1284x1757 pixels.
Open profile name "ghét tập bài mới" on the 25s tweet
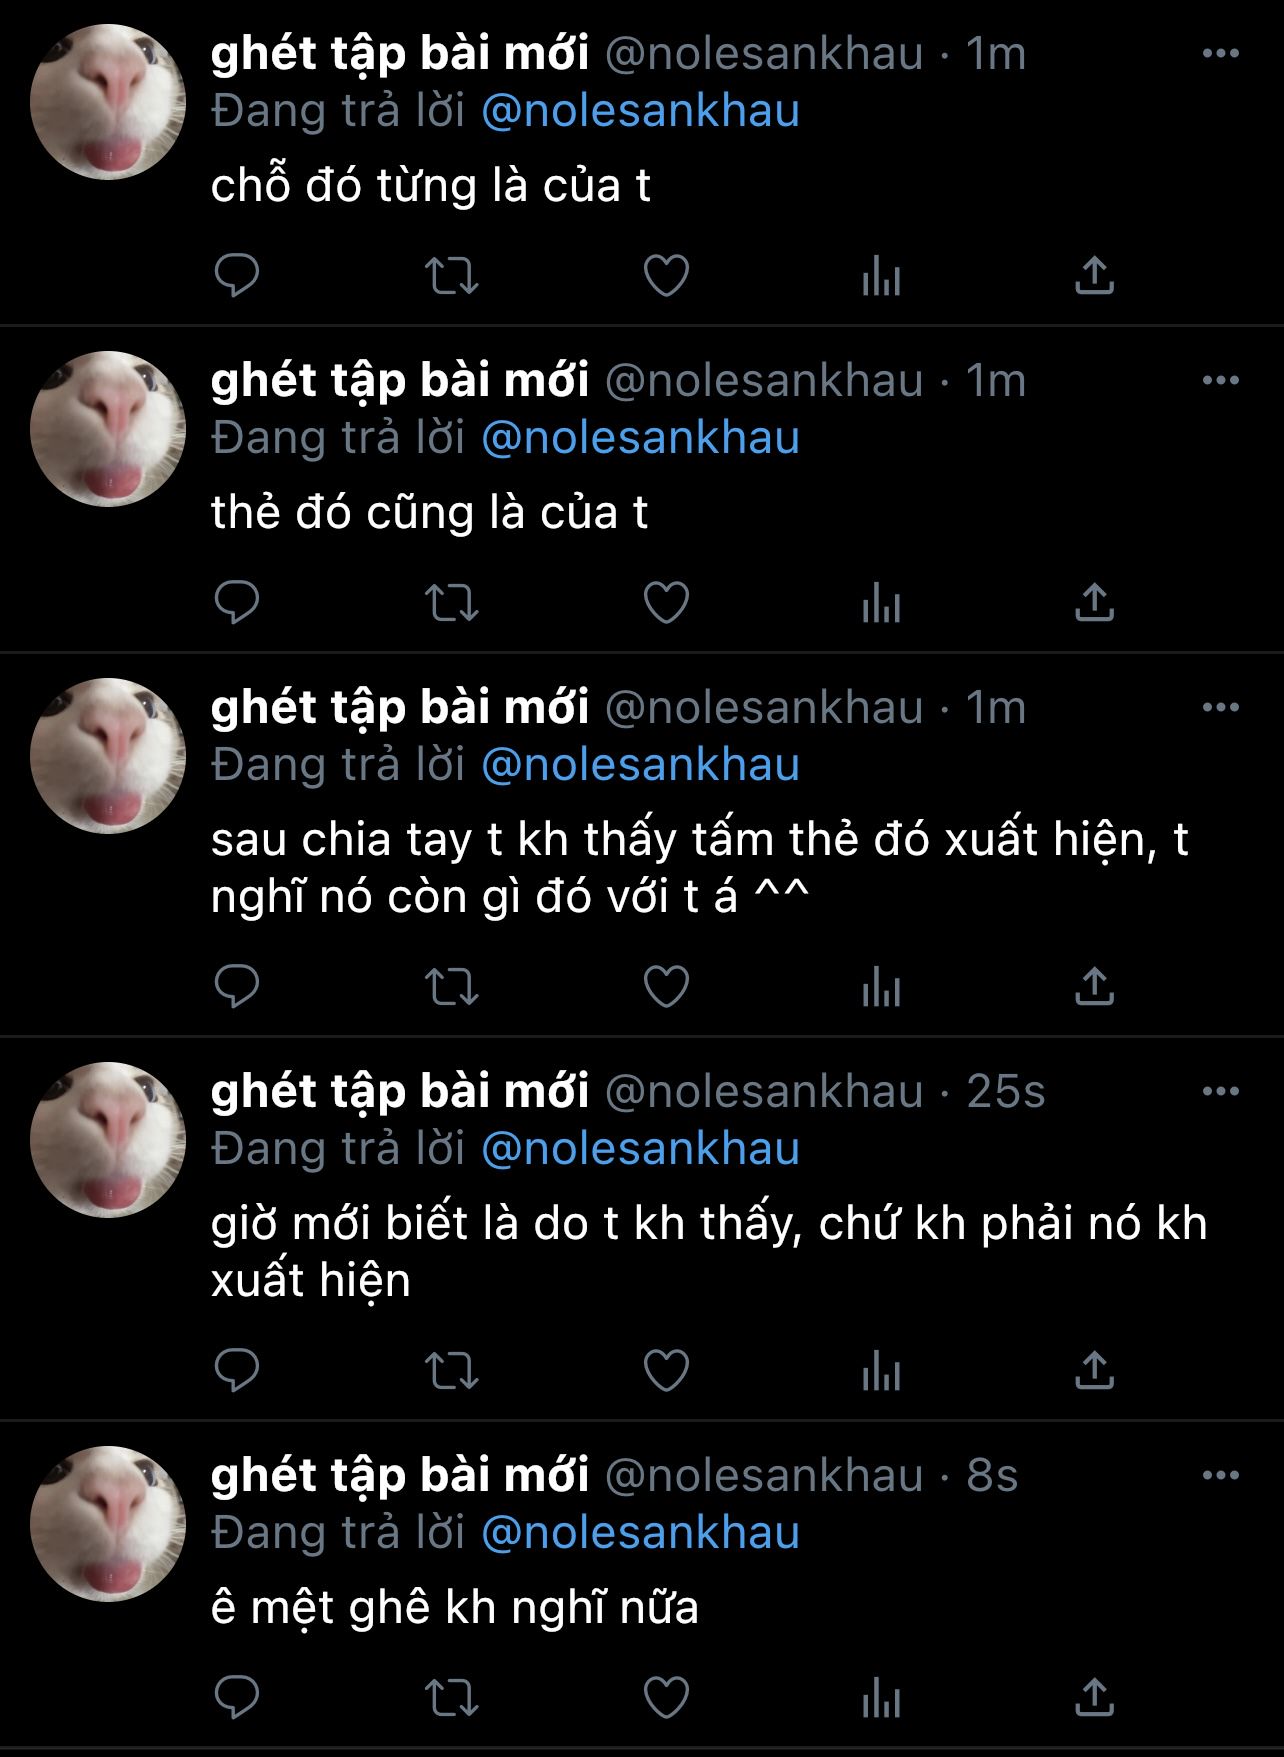click(400, 1091)
